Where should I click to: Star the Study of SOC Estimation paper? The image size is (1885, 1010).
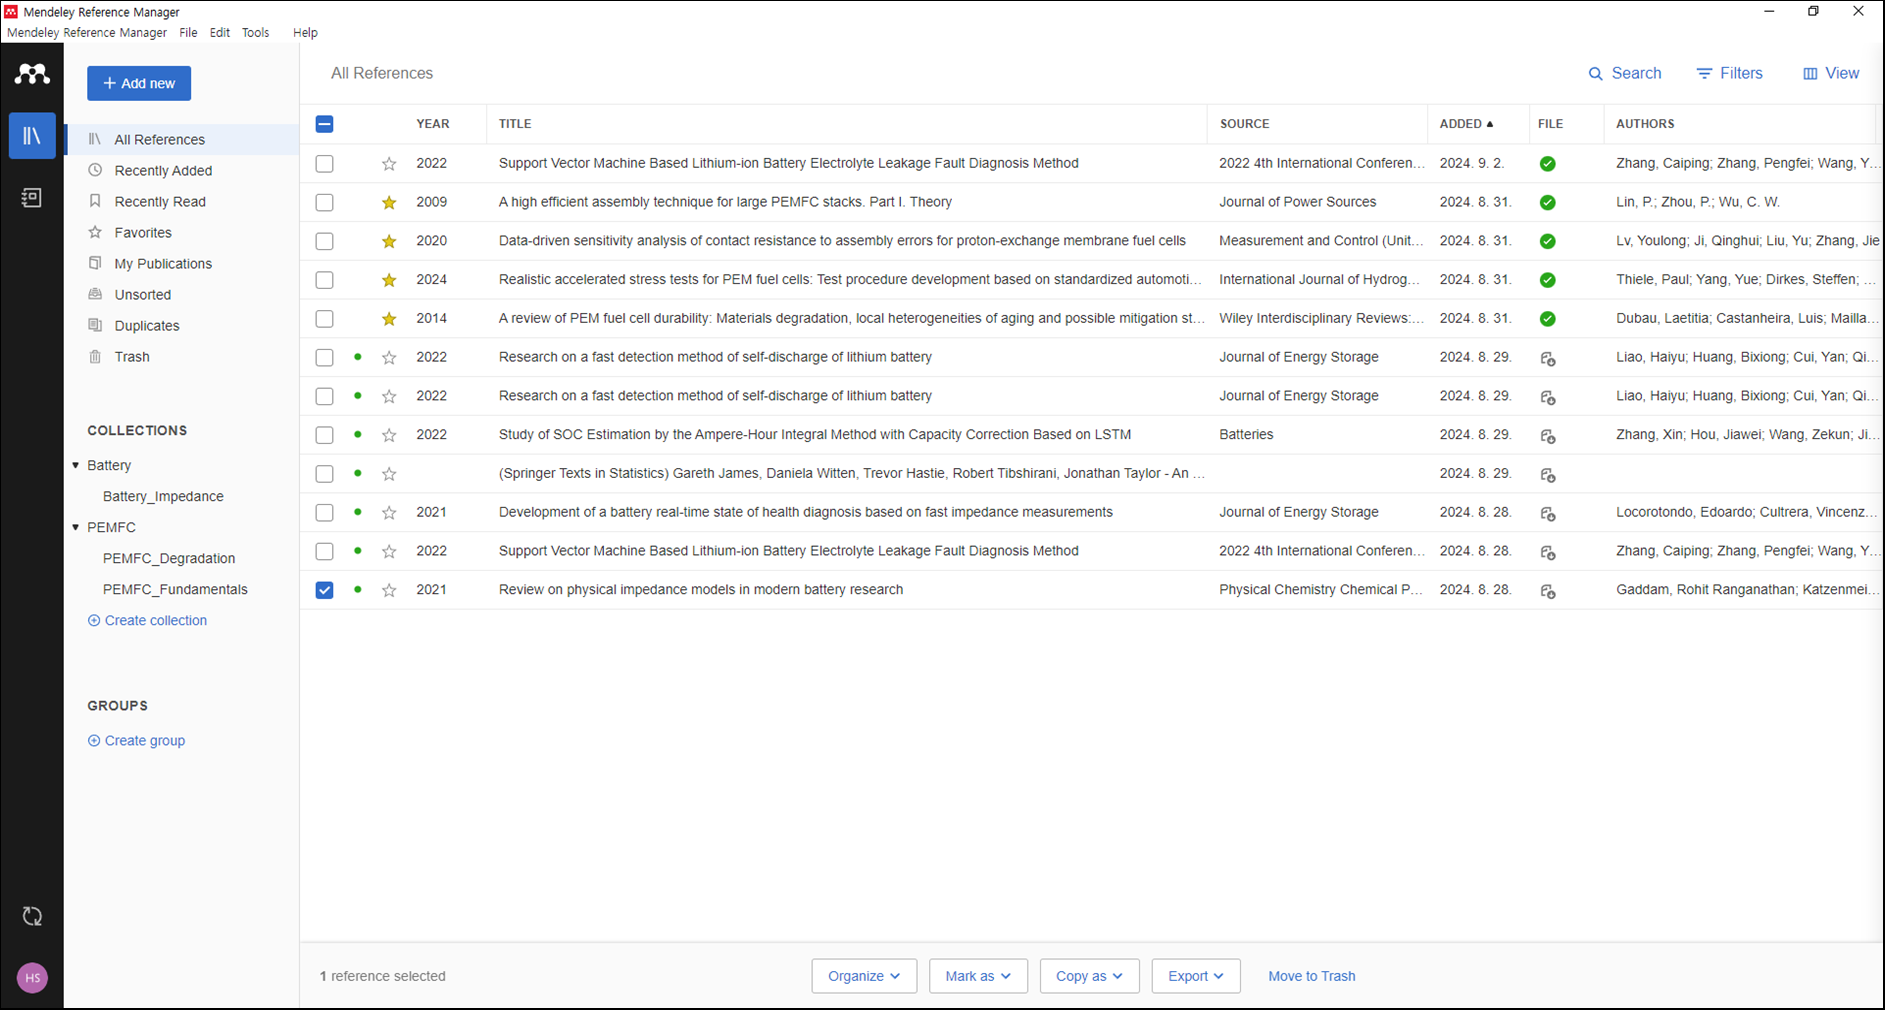coord(389,436)
